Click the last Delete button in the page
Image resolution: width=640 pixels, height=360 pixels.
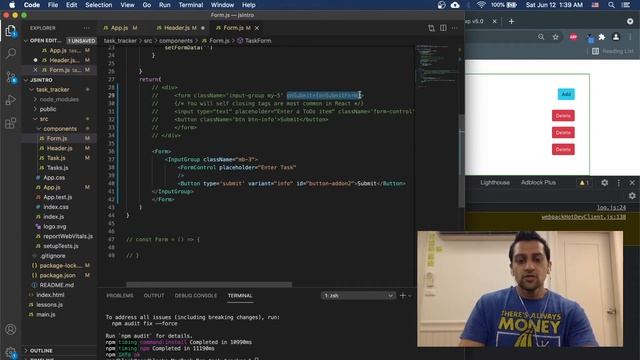563,149
